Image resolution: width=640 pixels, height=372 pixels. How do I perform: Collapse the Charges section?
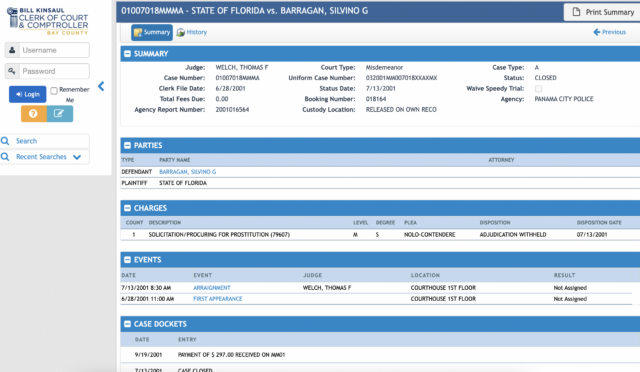point(127,208)
